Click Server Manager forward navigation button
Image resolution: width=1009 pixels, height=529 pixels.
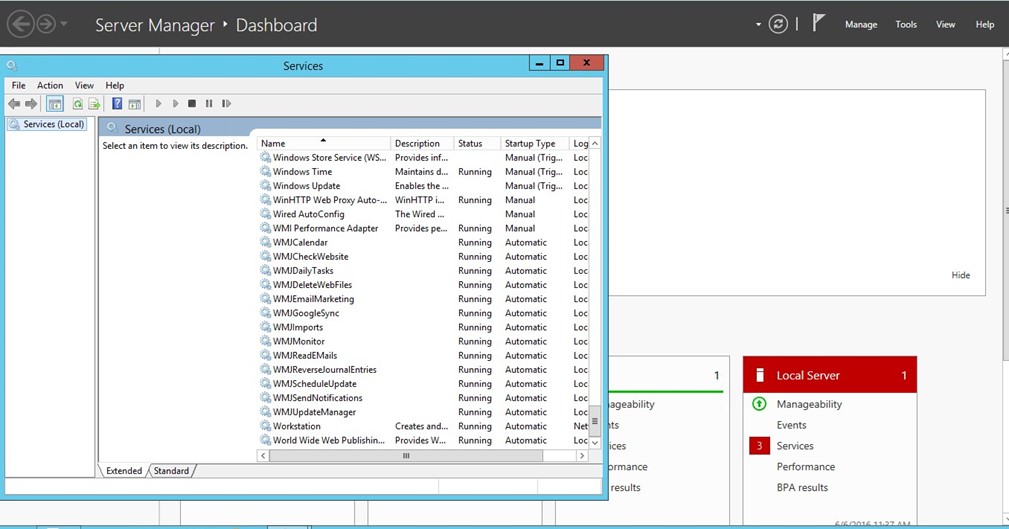pyautogui.click(x=46, y=24)
